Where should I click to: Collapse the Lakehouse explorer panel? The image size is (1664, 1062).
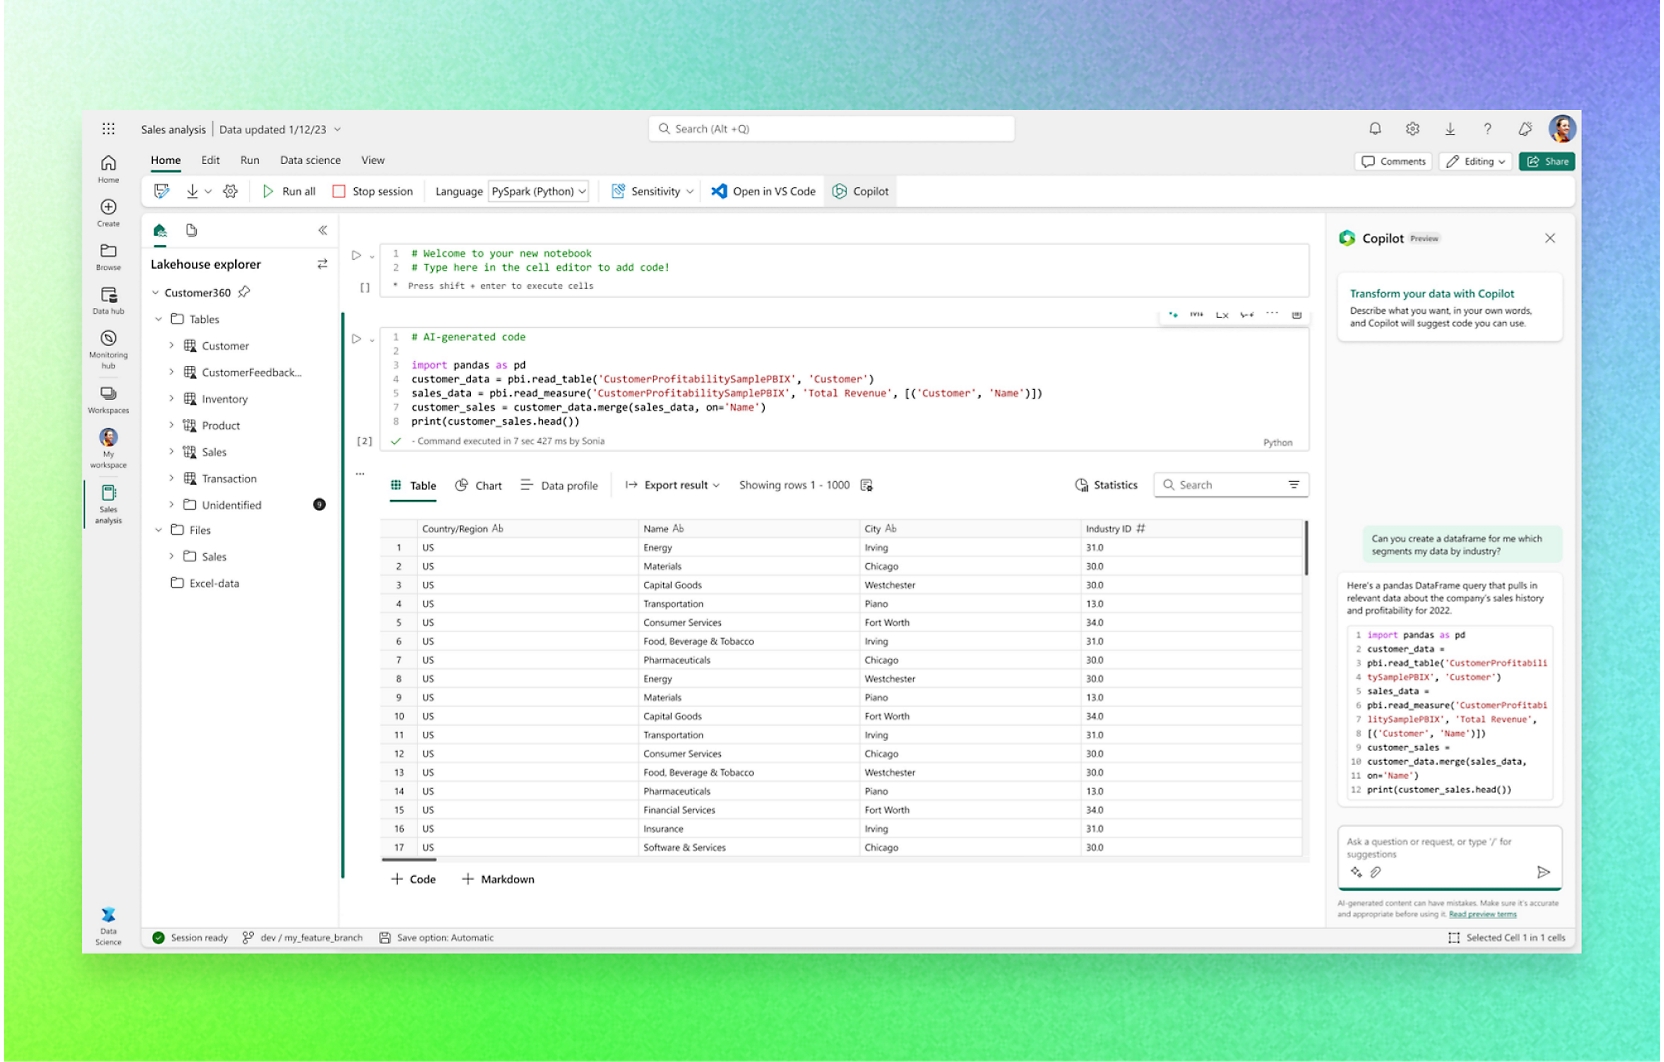(x=322, y=230)
